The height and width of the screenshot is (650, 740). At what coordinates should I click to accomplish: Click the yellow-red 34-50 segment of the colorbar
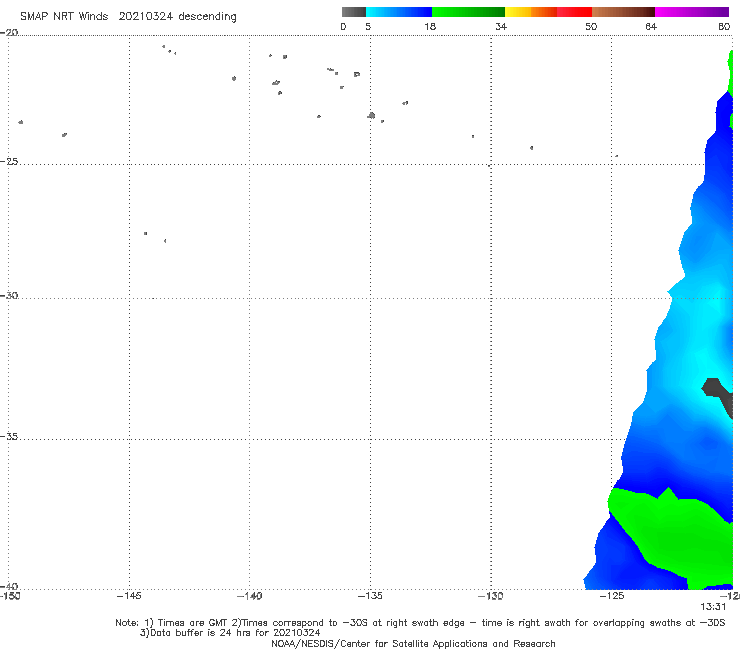click(548, 12)
